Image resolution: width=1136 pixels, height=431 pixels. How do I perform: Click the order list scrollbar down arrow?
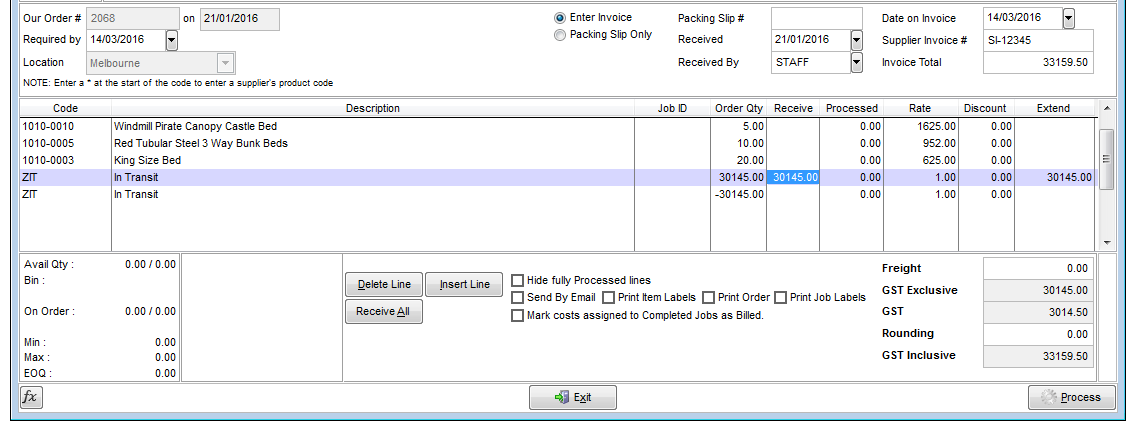click(x=1106, y=243)
